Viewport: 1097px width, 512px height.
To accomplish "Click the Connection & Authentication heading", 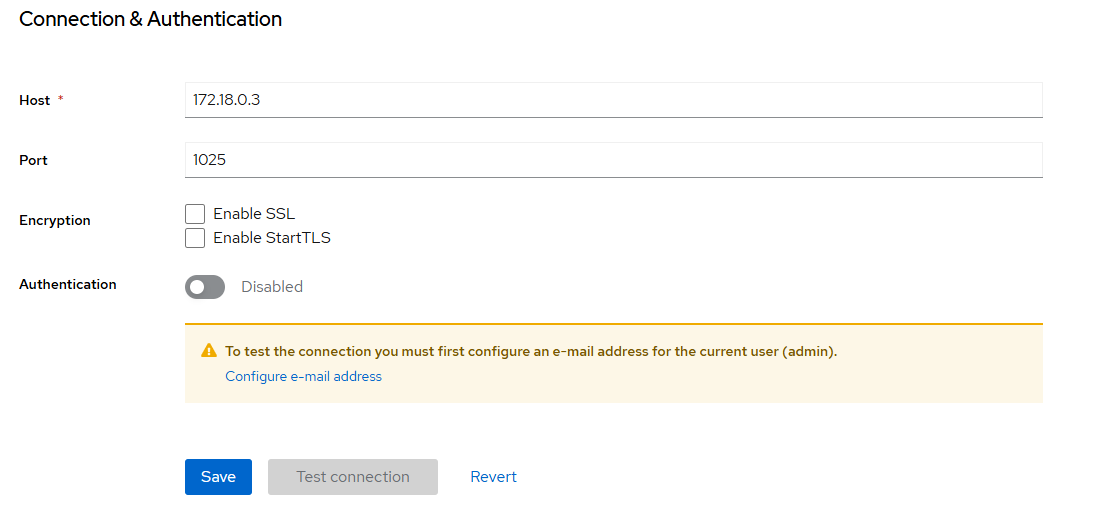I will [x=150, y=20].
